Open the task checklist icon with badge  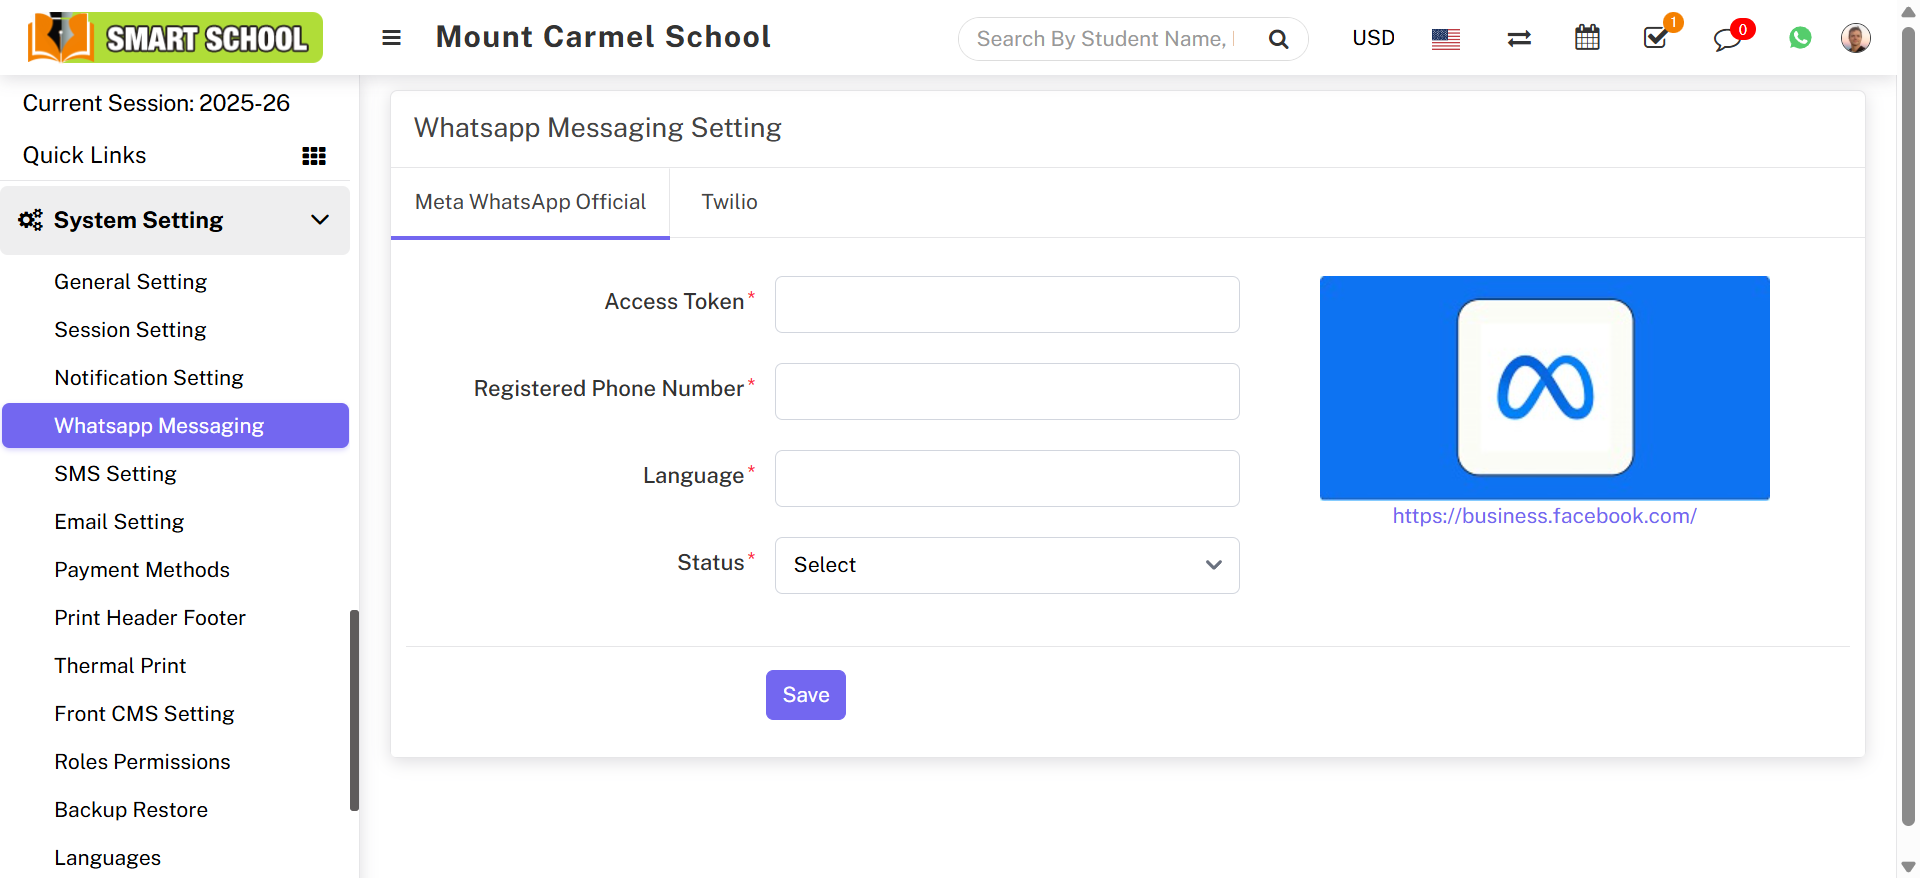(1656, 38)
